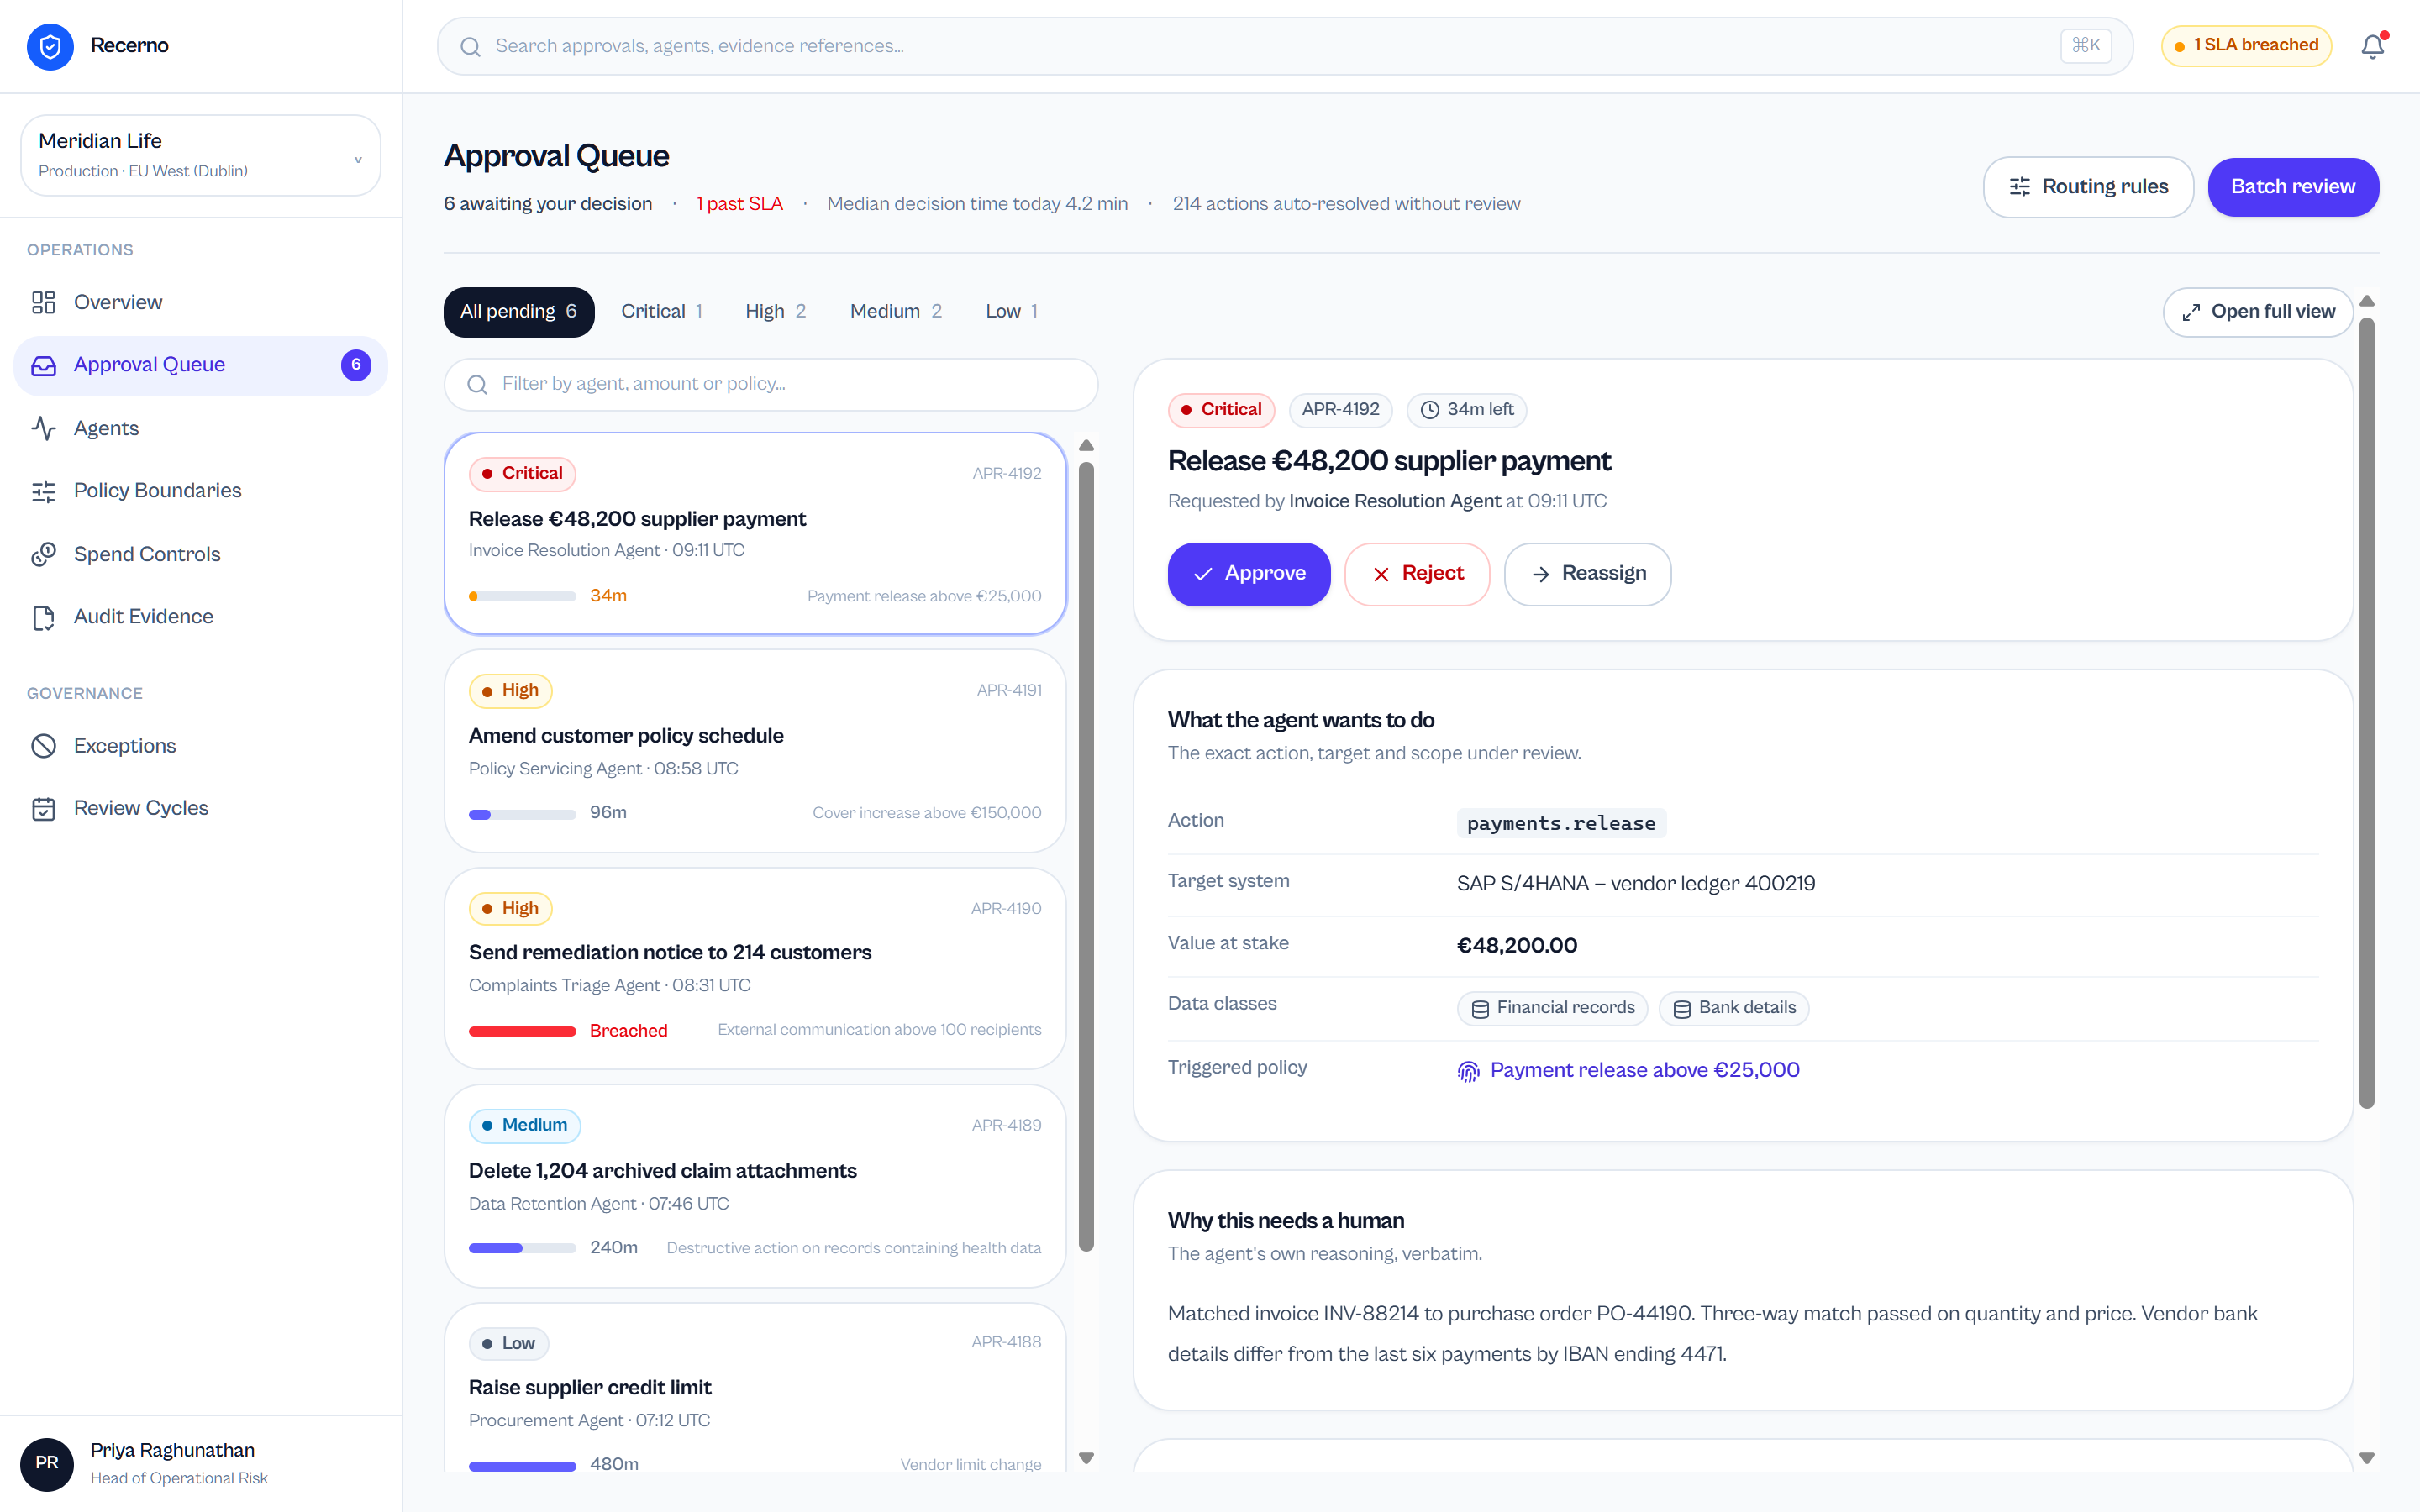Viewport: 2420px width, 1512px height.
Task: Click the Audit Evidence document icon
Action: [43, 617]
